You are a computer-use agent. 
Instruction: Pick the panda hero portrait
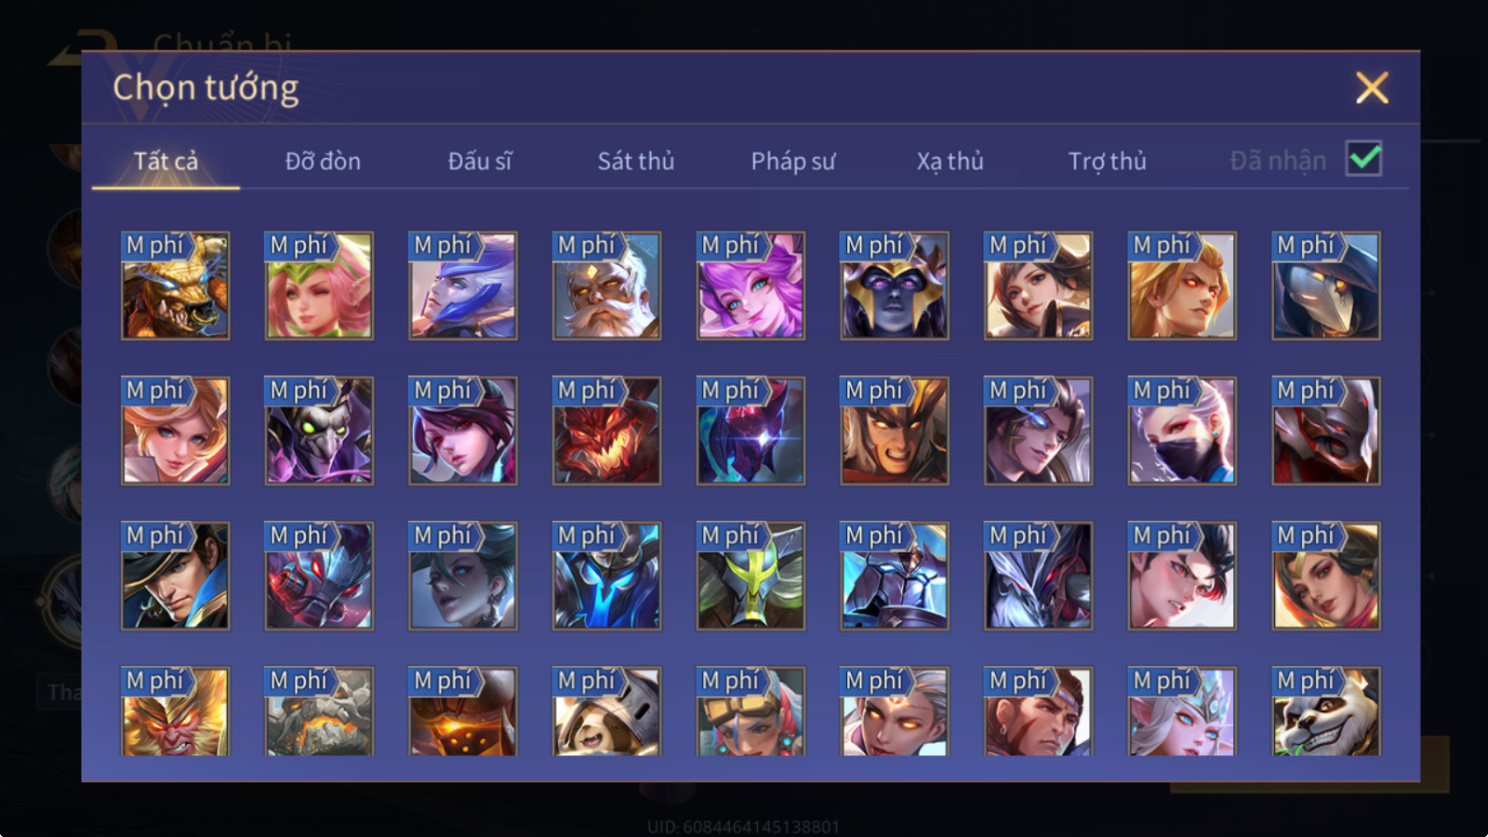point(1326,711)
